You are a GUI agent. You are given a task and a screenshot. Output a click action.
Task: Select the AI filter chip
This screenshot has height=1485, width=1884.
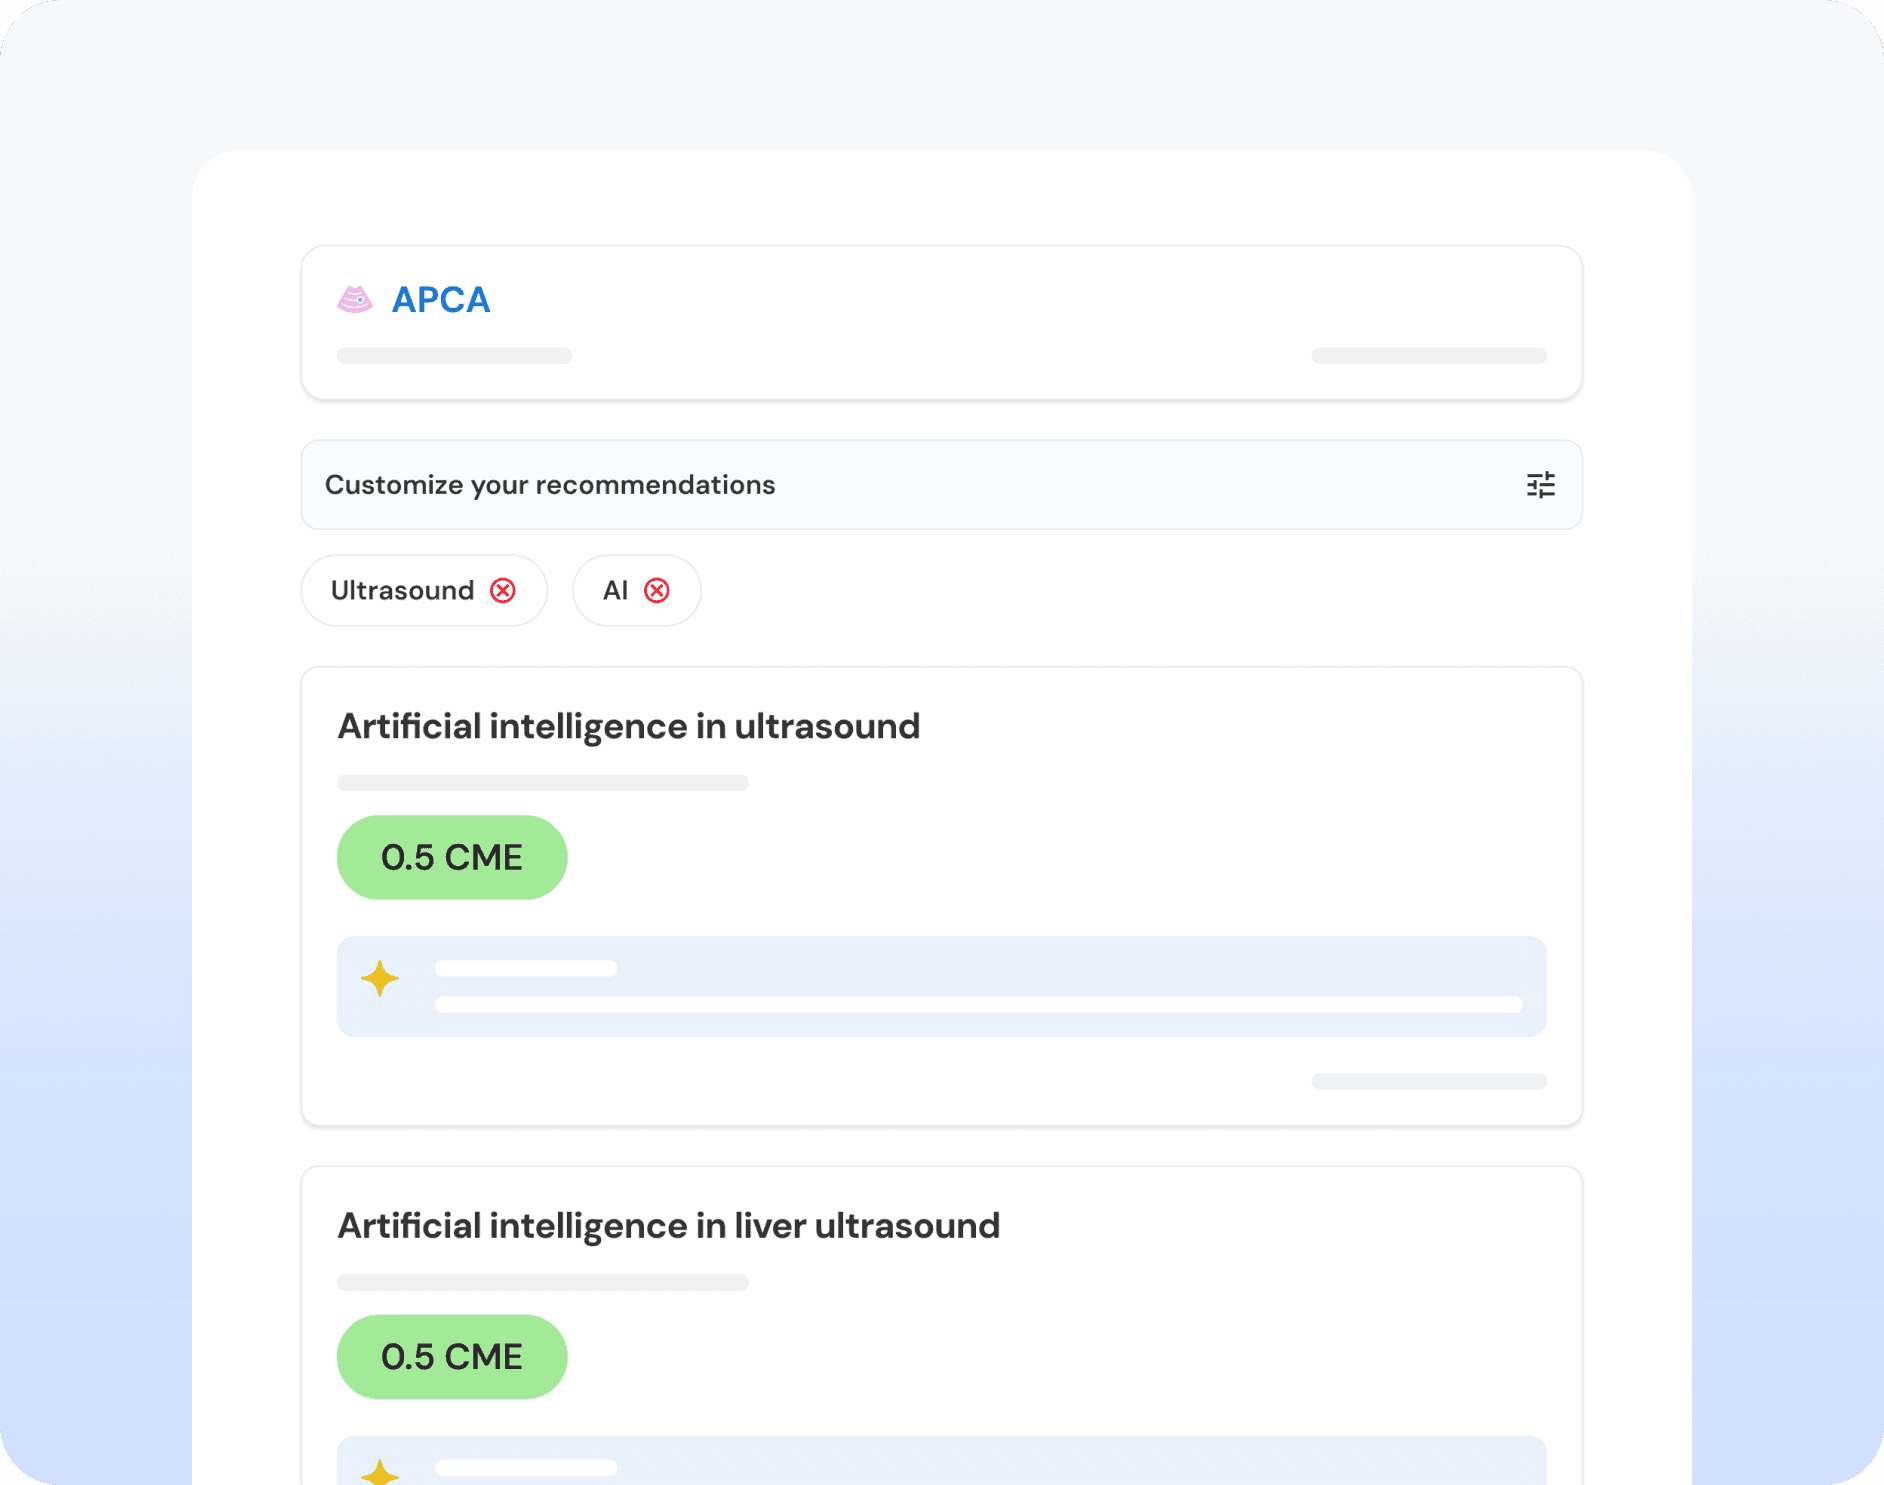click(x=615, y=591)
